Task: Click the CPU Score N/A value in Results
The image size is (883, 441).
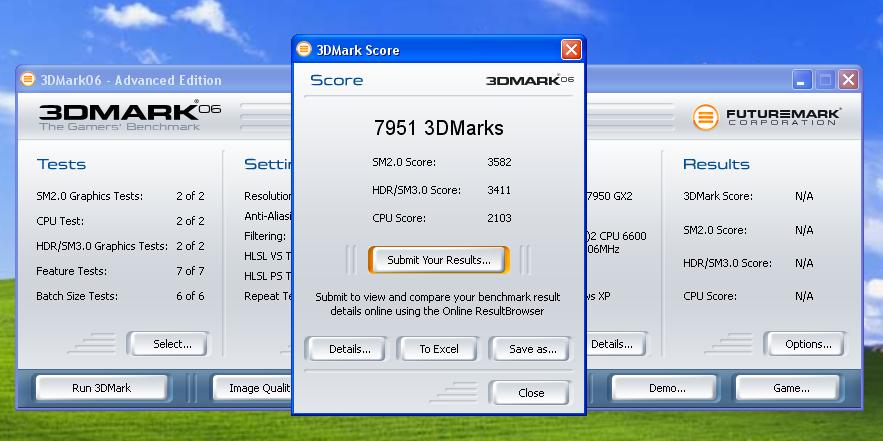Action: [804, 296]
